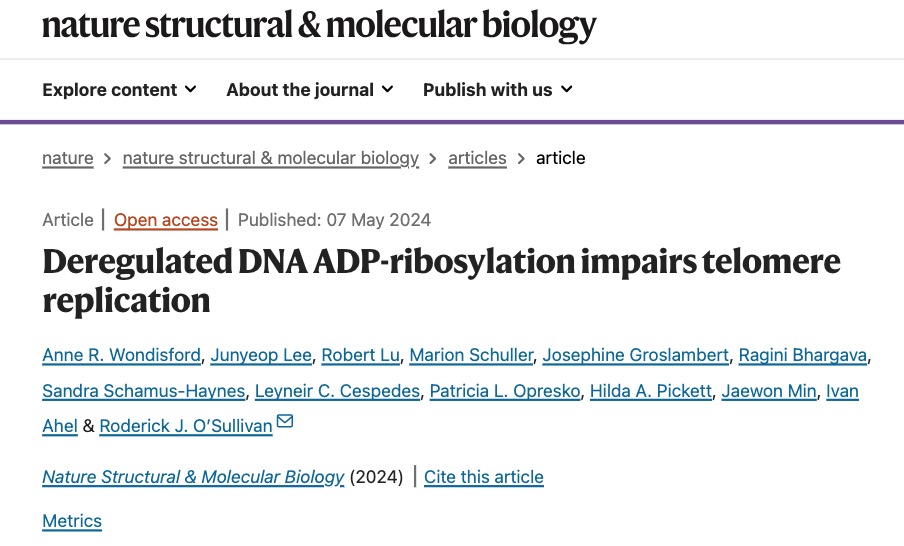904x546 pixels.
Task: Open author Hilda A. Pickett
Action: 652,391
